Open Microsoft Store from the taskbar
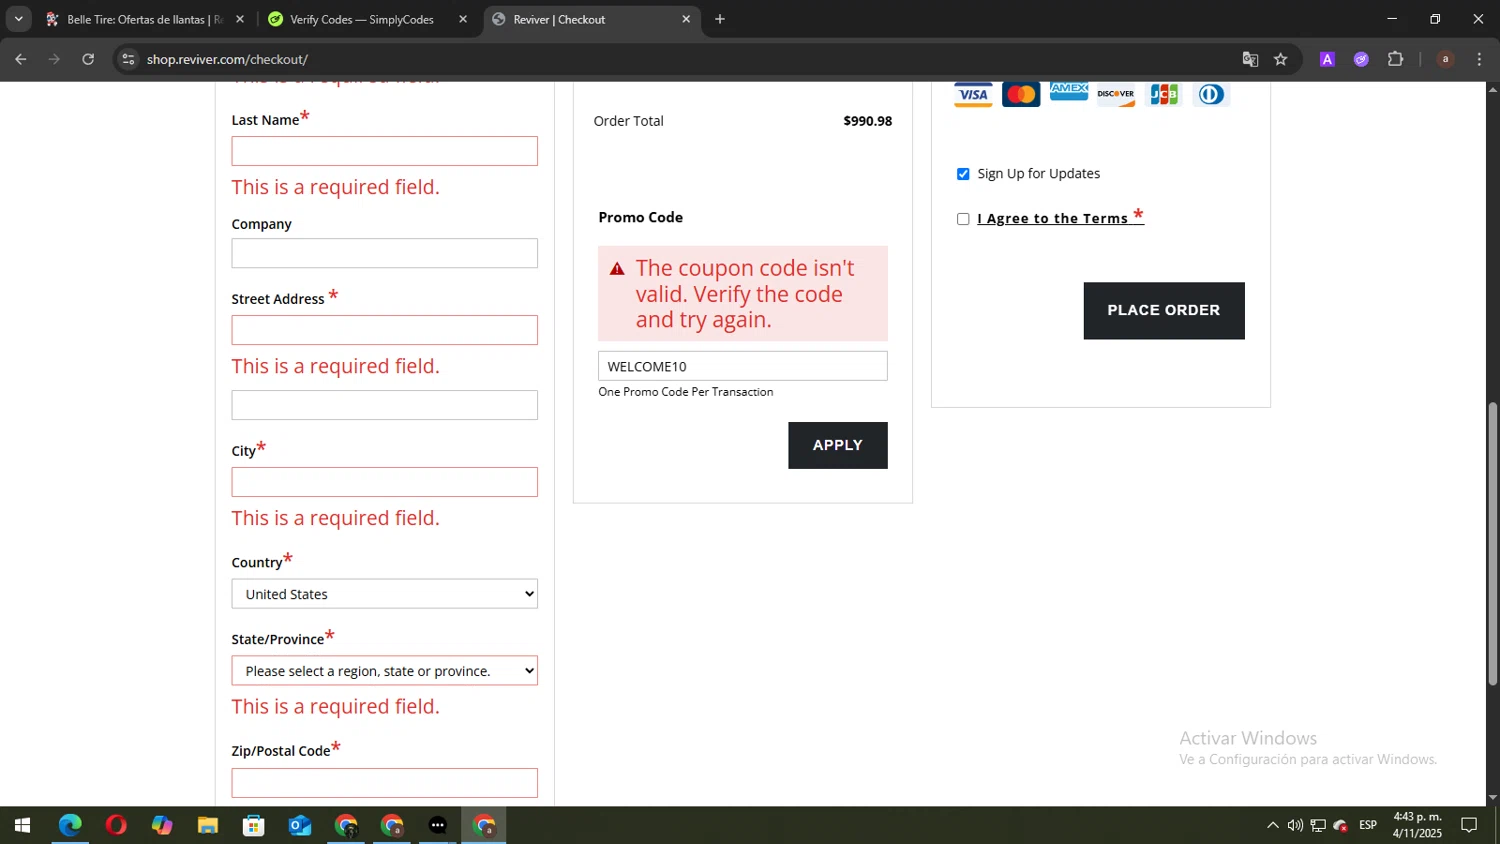Viewport: 1500px width, 844px height. pos(254,826)
